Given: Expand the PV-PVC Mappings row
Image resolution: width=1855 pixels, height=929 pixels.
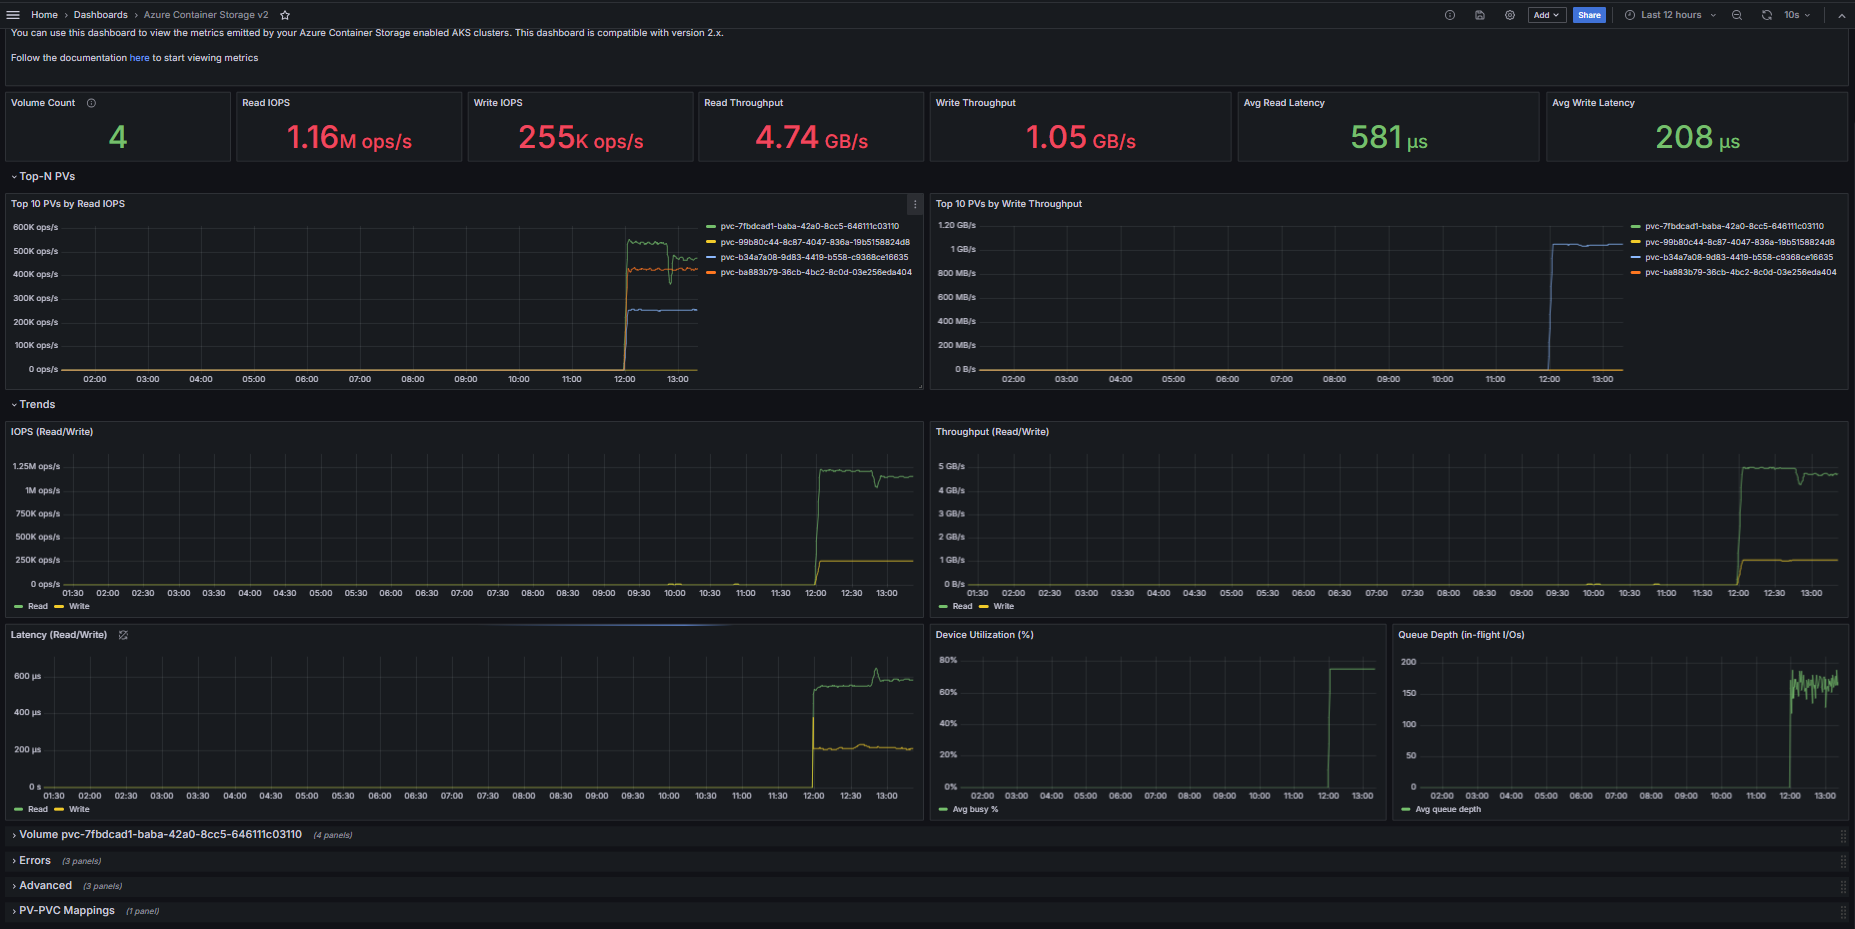Looking at the screenshot, I should click(x=66, y=910).
